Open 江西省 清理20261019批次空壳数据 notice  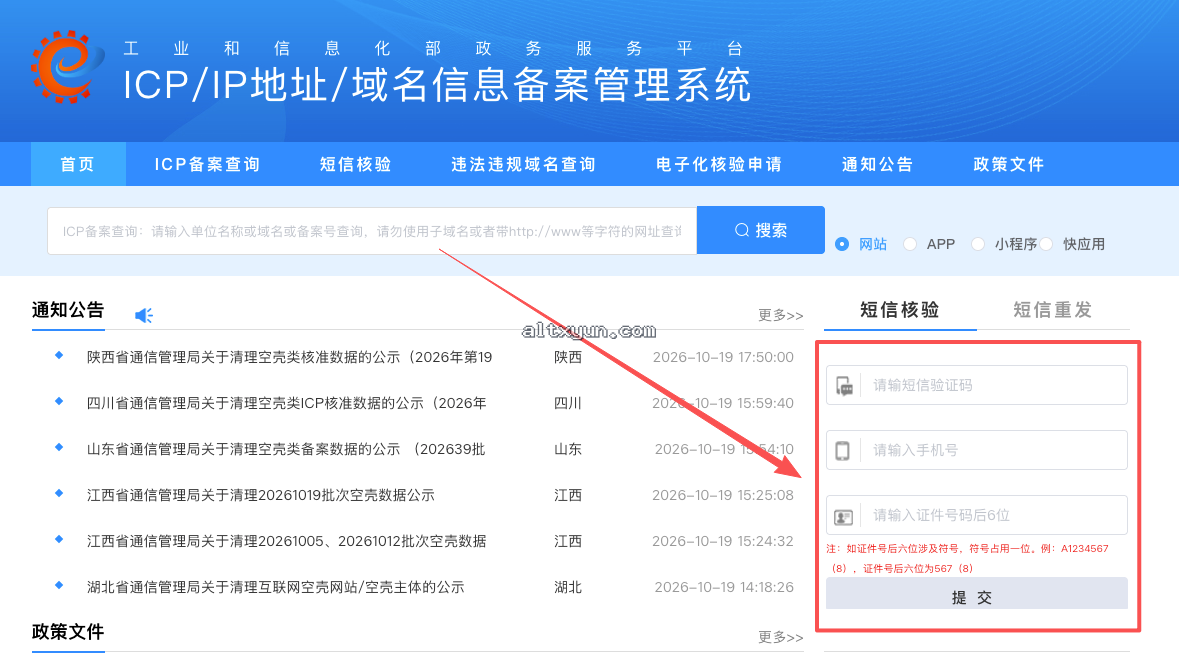261,495
